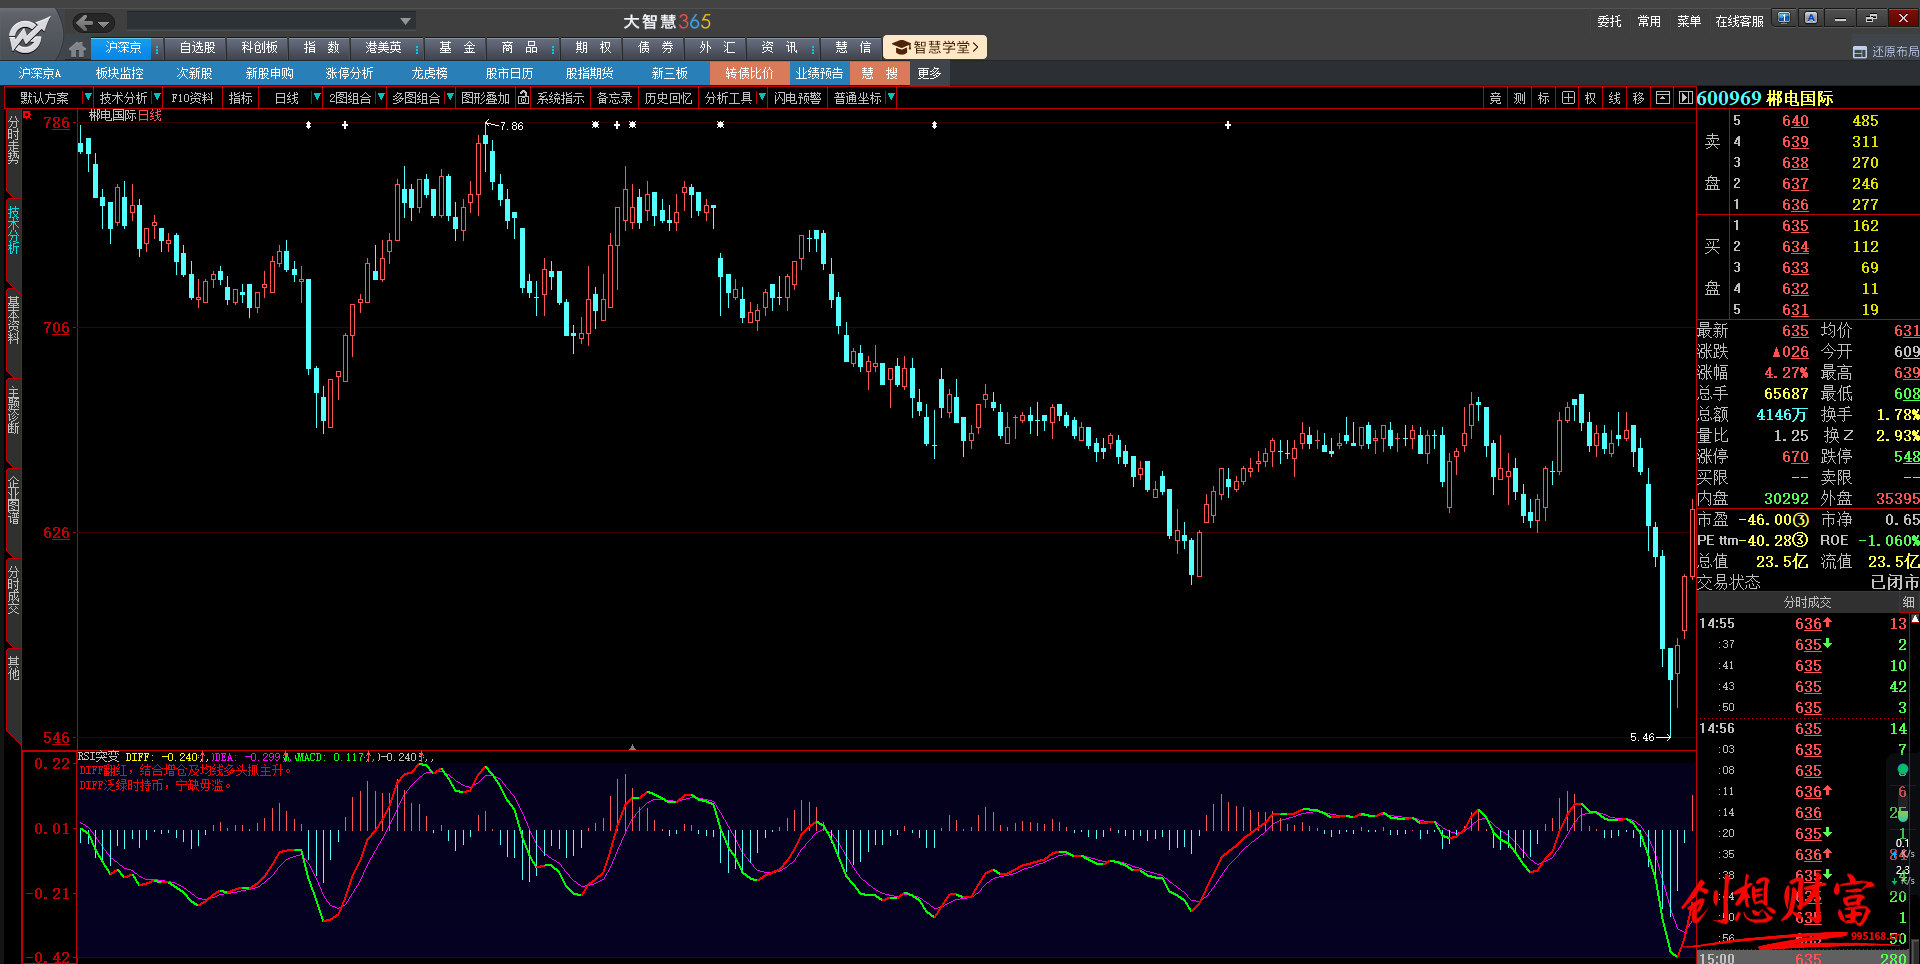This screenshot has height=964, width=1920.
Task: Switch to the 自选股 tab
Action: (197, 47)
